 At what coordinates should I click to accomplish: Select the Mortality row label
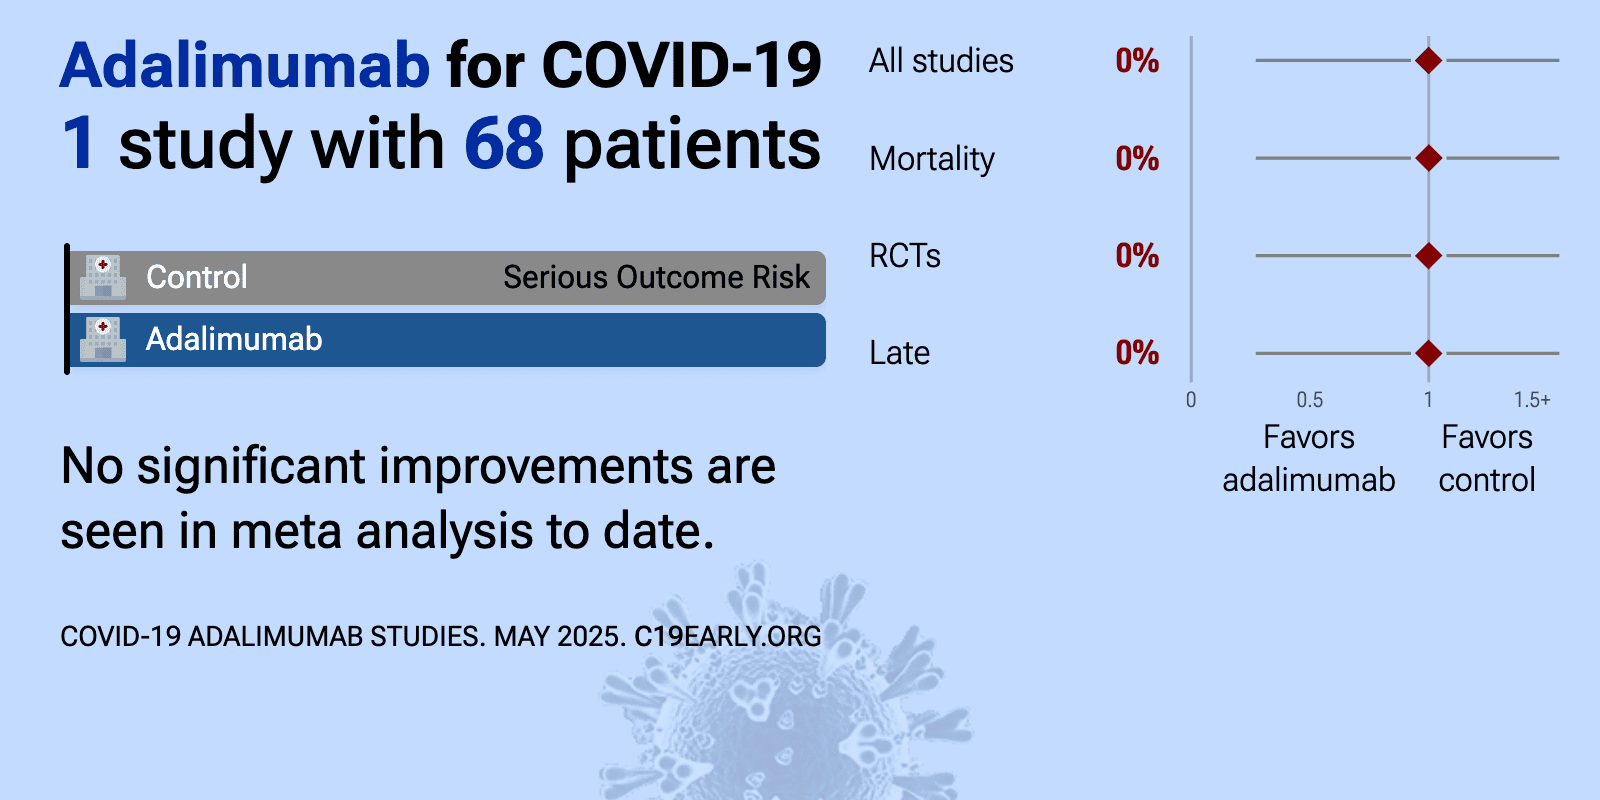point(932,159)
